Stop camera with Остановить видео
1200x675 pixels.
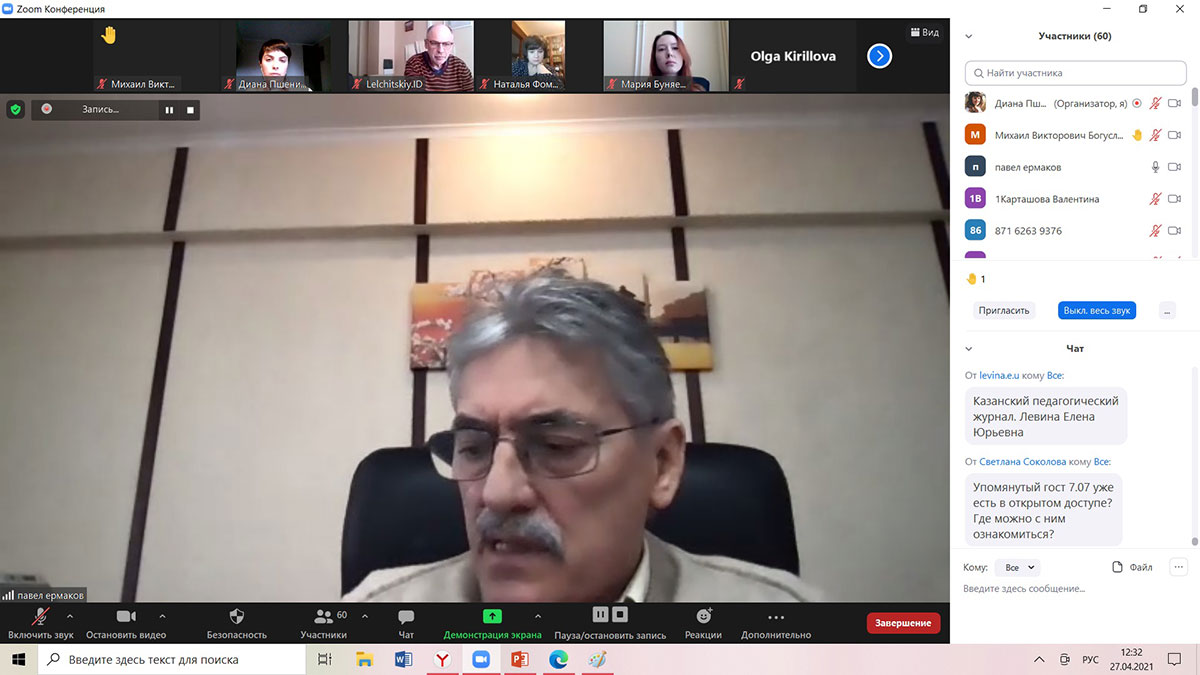tap(125, 624)
